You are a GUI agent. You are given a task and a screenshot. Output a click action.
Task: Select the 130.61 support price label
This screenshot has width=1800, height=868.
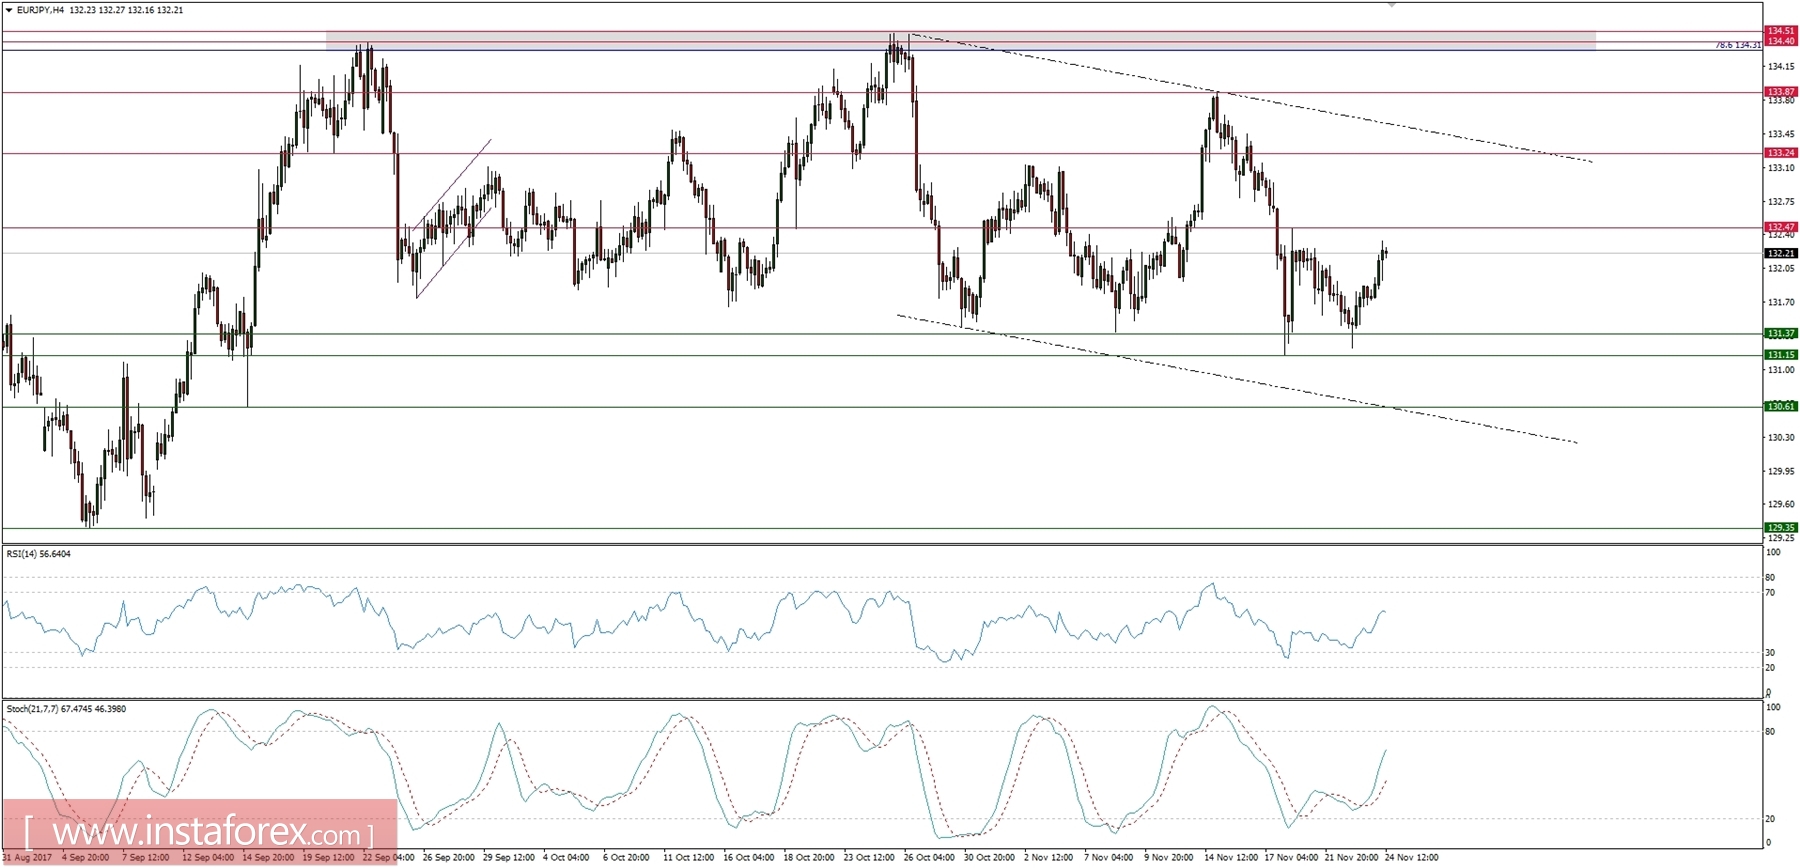click(x=1780, y=406)
